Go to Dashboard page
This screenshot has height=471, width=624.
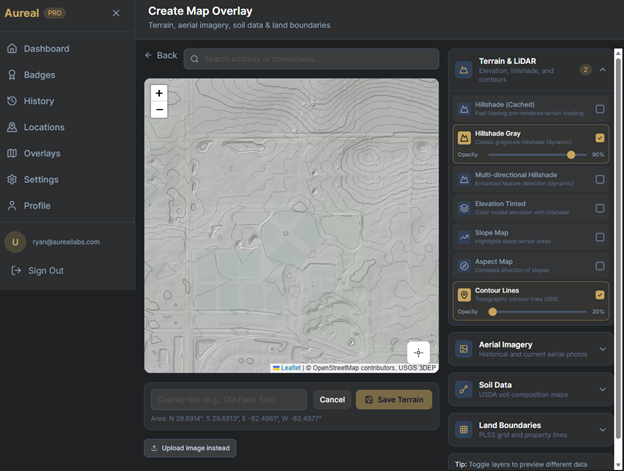pyautogui.click(x=47, y=49)
